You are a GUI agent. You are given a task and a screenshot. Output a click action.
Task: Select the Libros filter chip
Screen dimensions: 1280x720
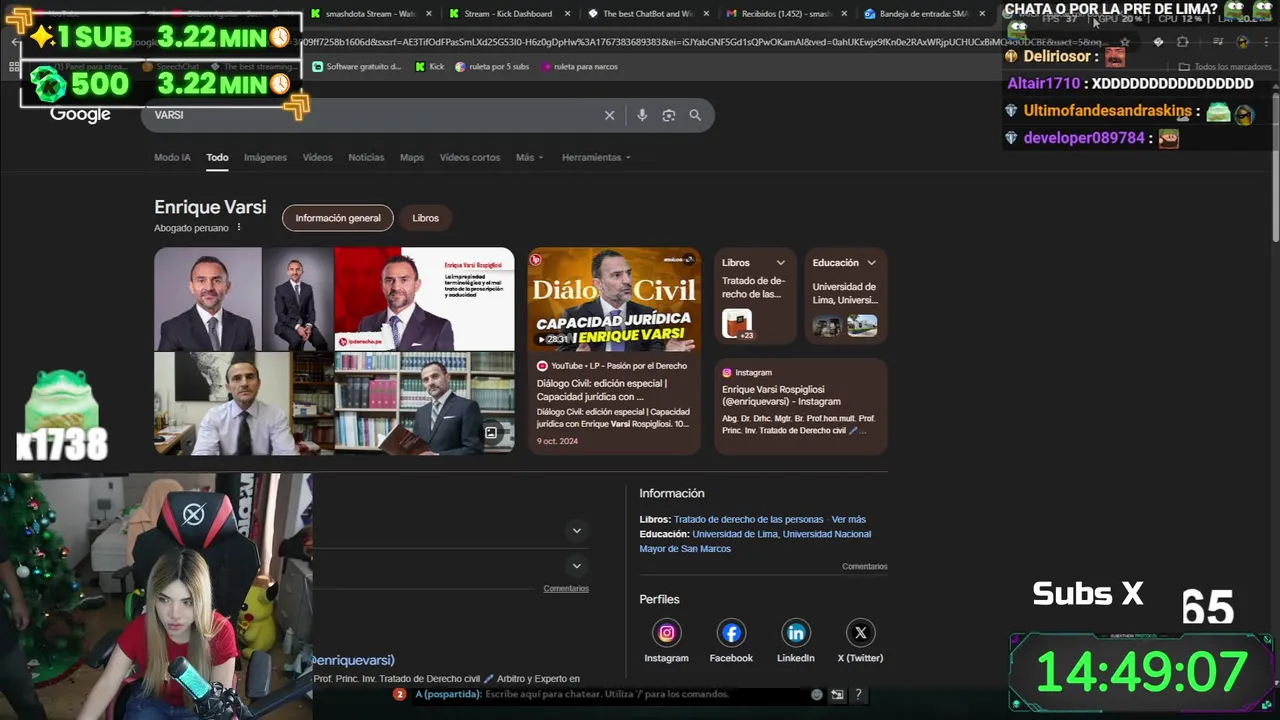pyautogui.click(x=425, y=218)
